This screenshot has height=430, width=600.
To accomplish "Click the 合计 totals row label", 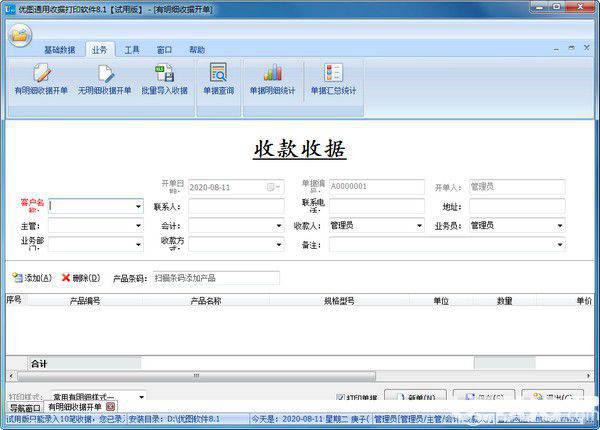I will [x=39, y=364].
